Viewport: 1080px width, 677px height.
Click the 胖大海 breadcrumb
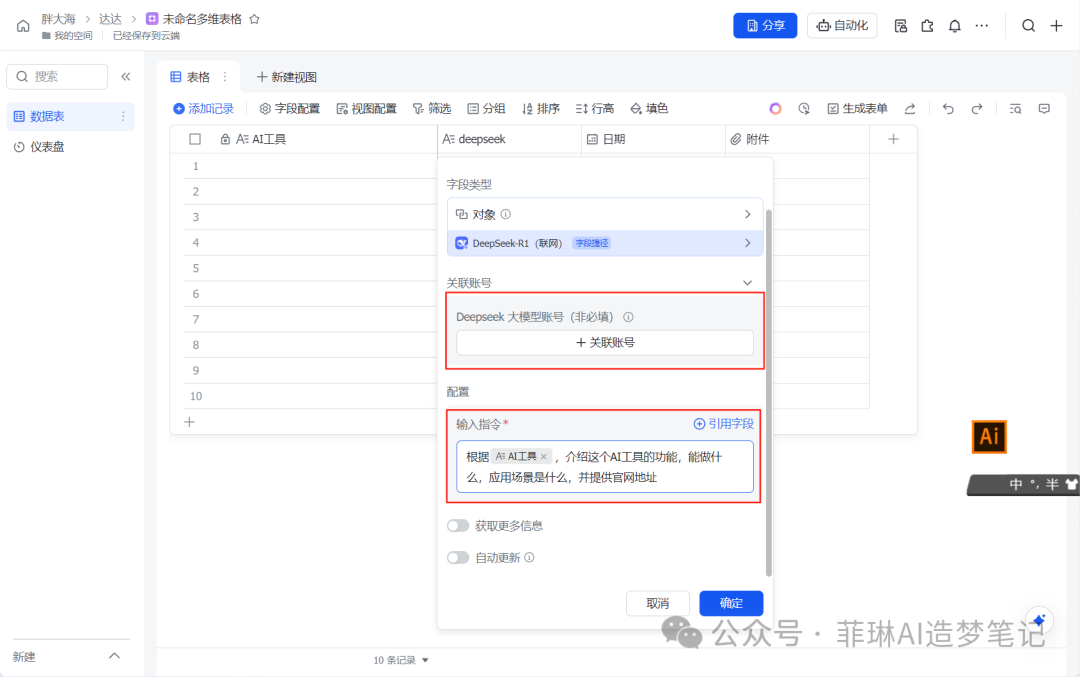point(58,19)
